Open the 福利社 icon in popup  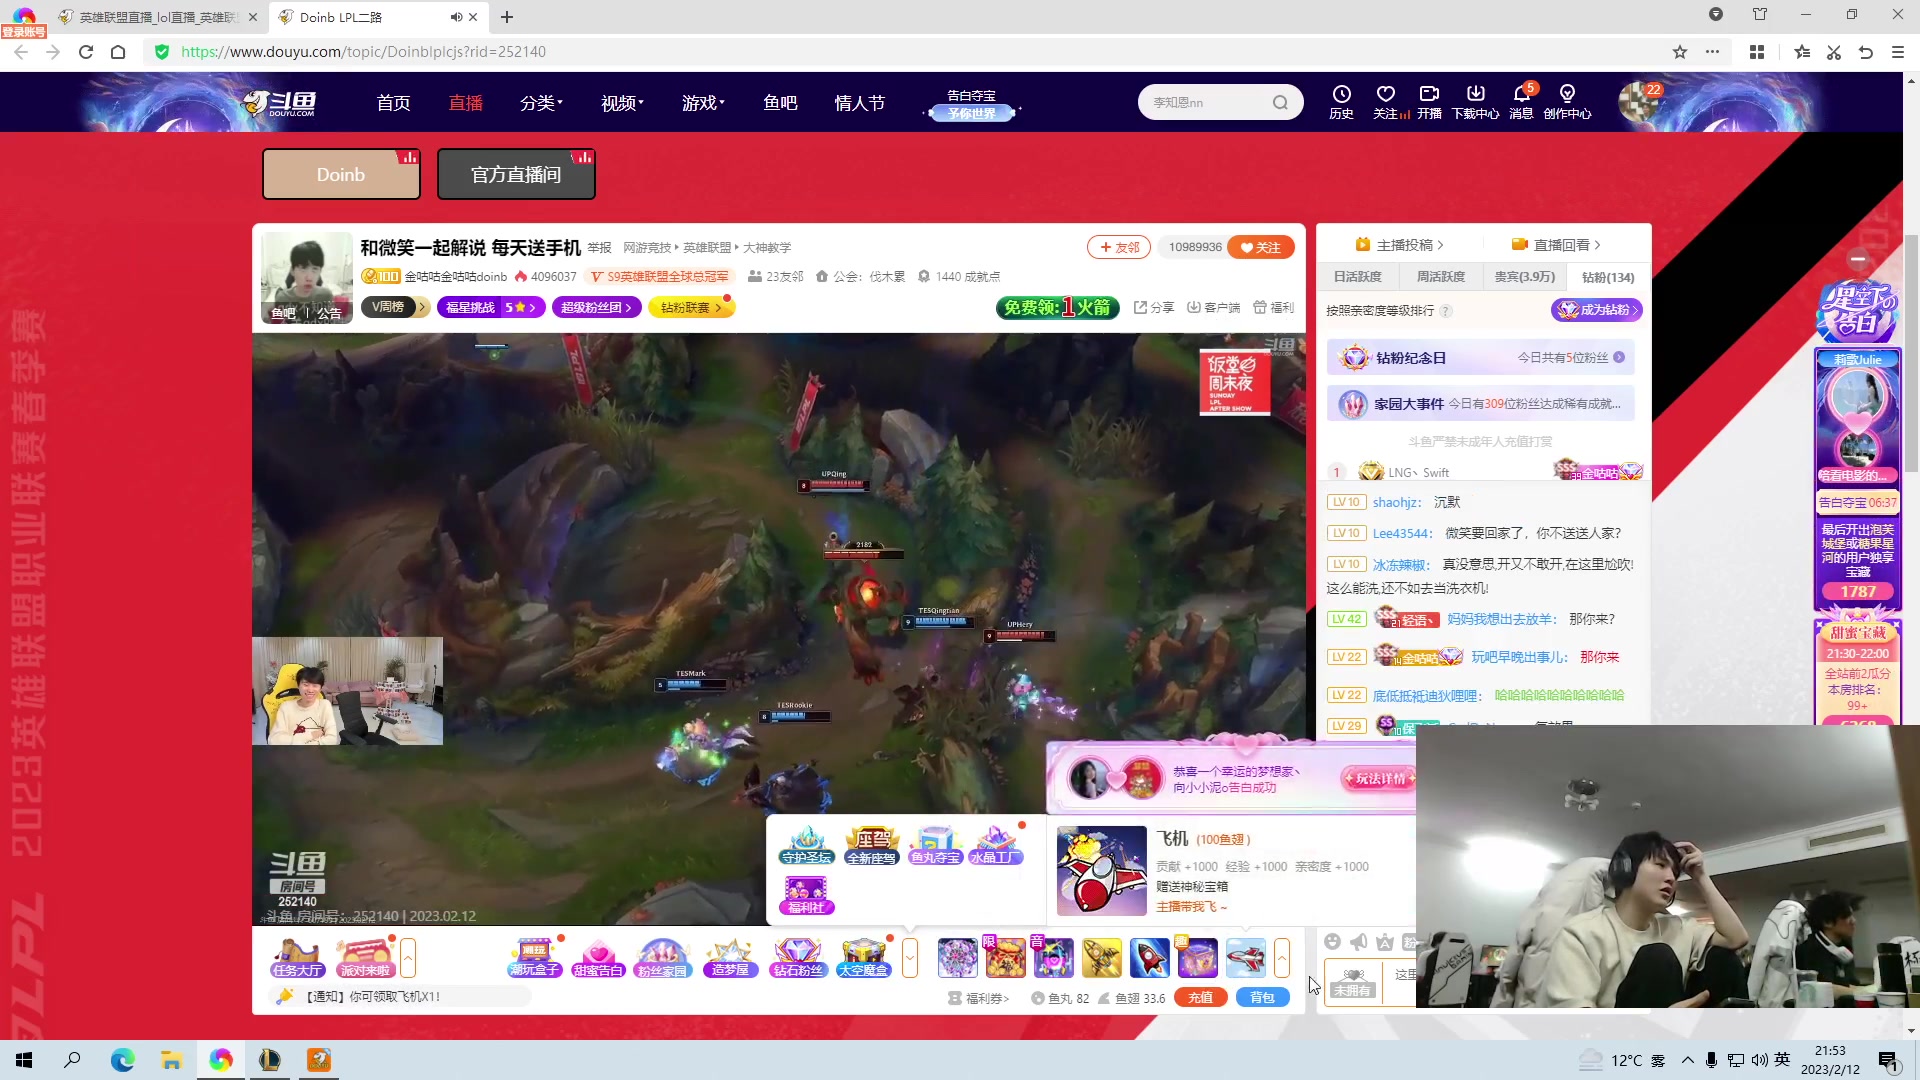tap(806, 896)
